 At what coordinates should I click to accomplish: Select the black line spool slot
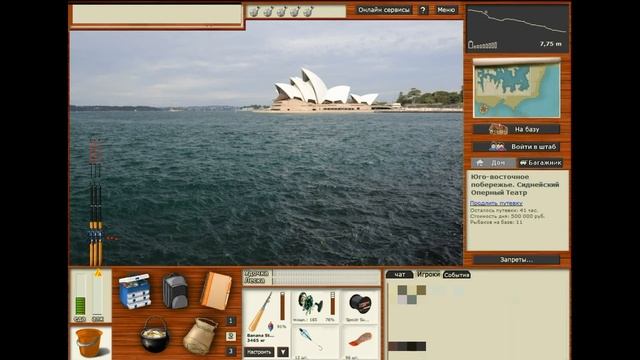click(360, 307)
